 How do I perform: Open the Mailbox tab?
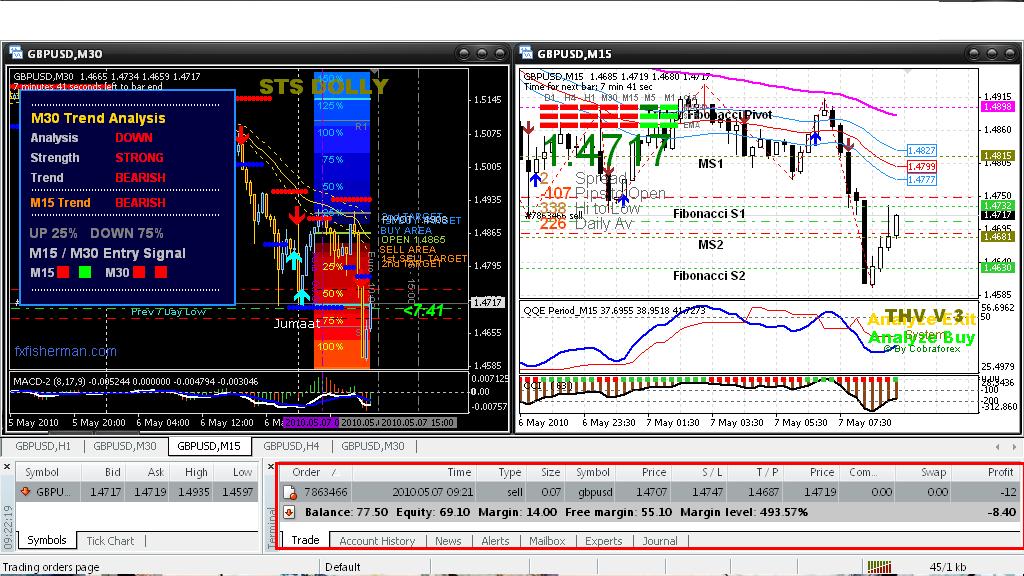tap(547, 541)
